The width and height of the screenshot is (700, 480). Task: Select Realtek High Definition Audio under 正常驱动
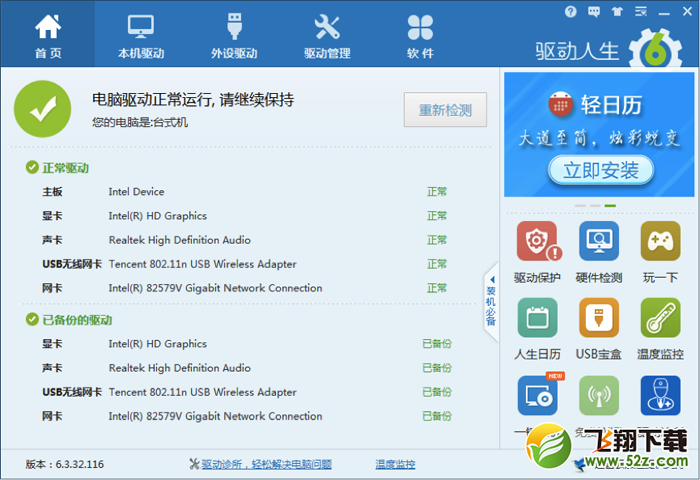click(x=245, y=240)
